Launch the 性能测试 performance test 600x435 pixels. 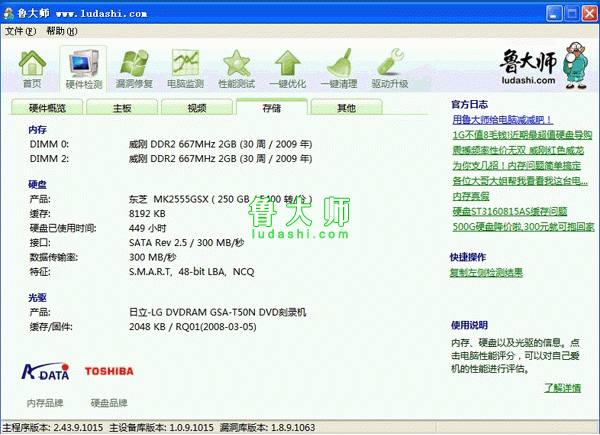(236, 68)
